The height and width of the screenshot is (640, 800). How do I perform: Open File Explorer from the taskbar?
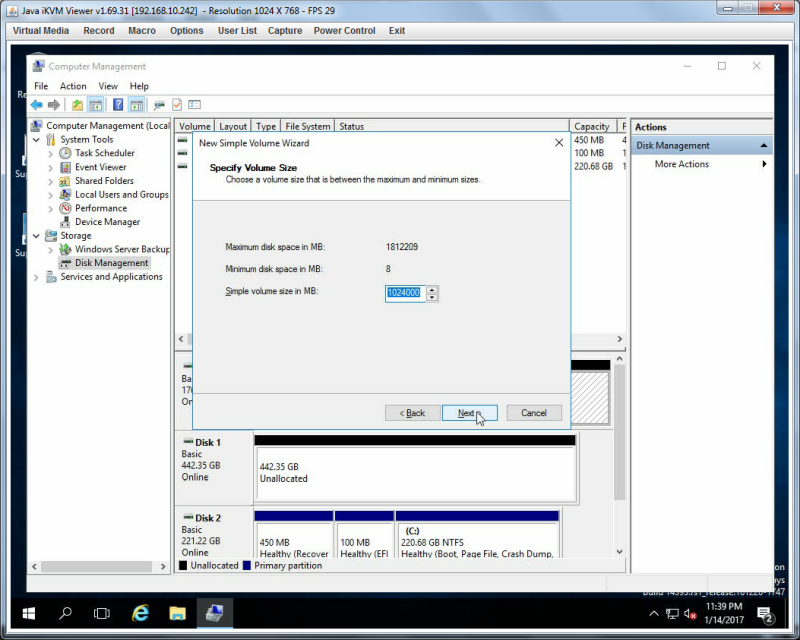(x=178, y=613)
